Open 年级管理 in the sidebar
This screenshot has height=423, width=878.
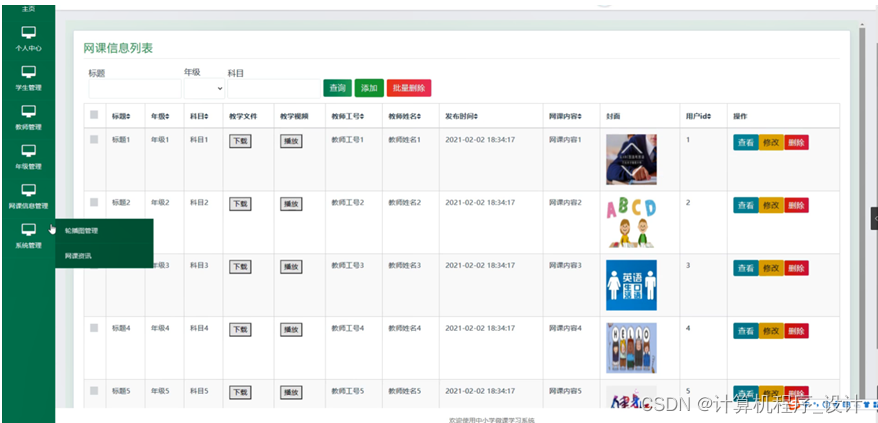(x=29, y=157)
